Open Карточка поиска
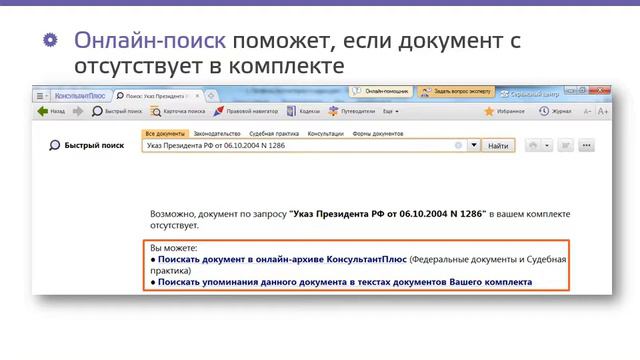Viewport: 640px width, 360px height. point(178,111)
